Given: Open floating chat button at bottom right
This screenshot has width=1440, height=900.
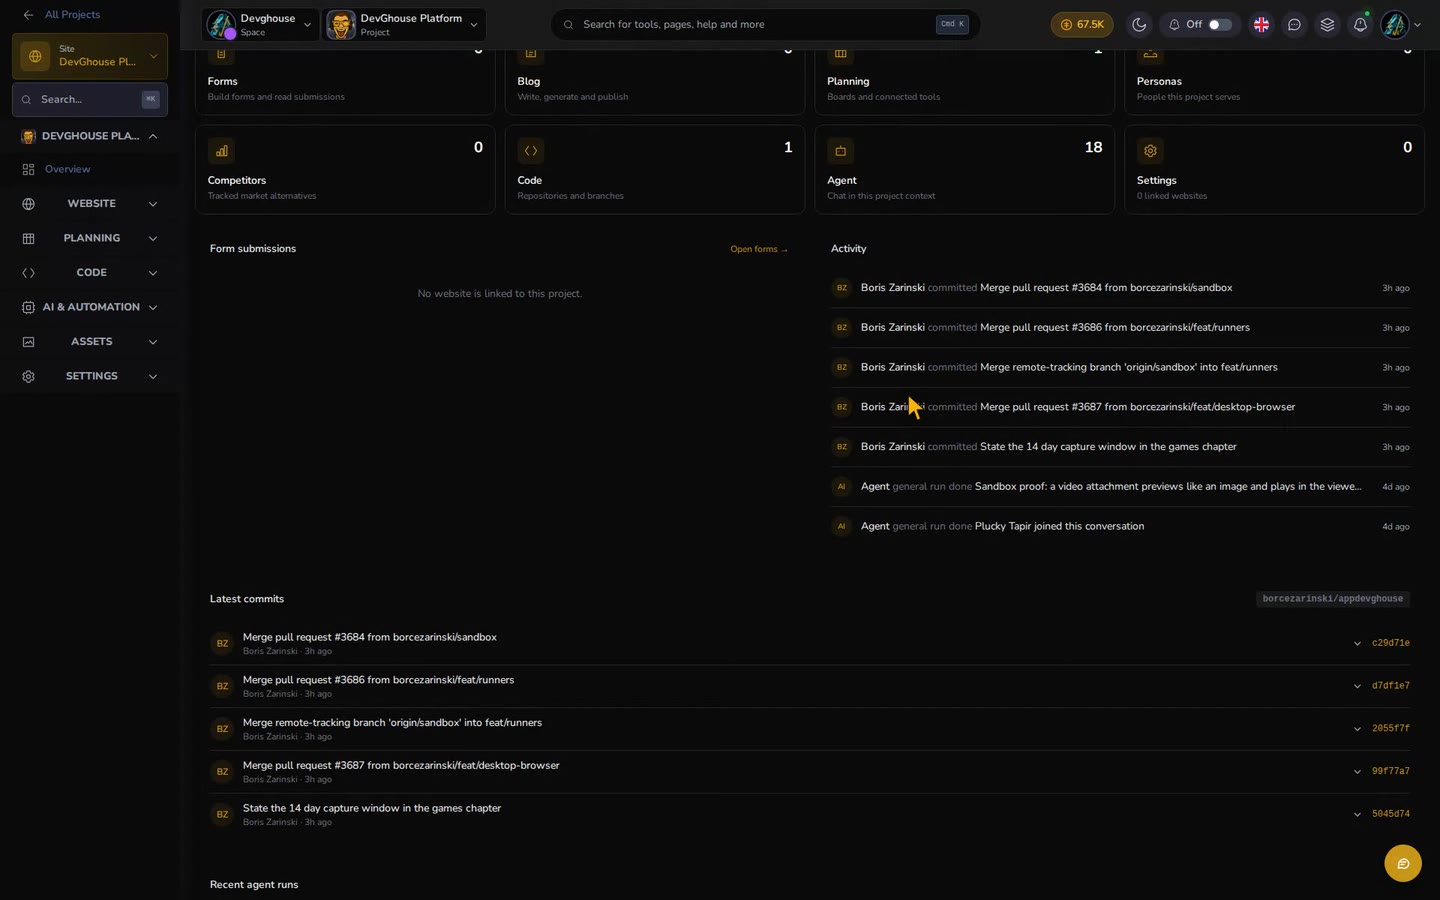Looking at the screenshot, I should coord(1403,863).
